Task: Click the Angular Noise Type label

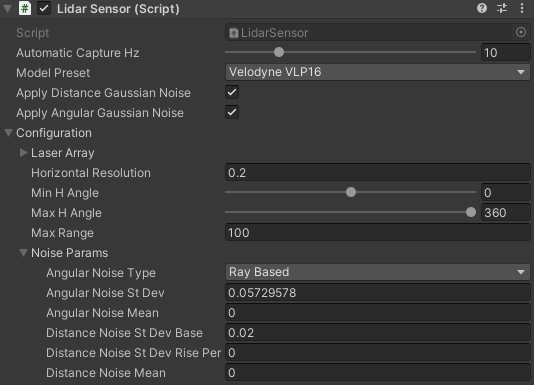Action: pyautogui.click(x=101, y=273)
